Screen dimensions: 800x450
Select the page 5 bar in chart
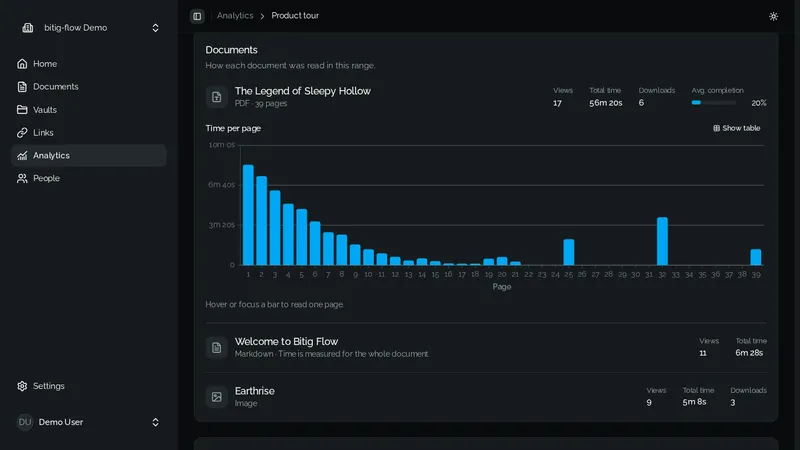pyautogui.click(x=302, y=237)
